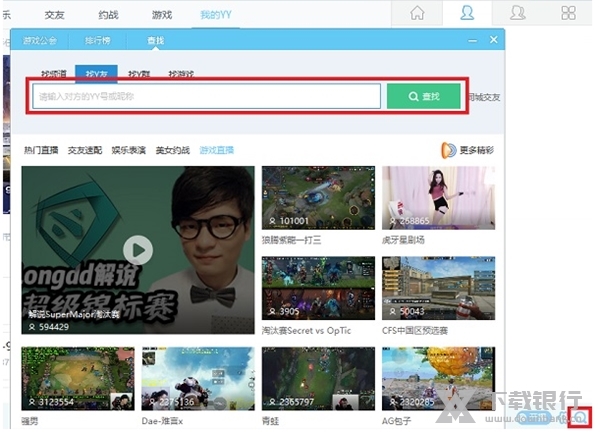Open the 虎牙星剧场 stream thumbnail
Screen dimensions: 600x432
coord(439,198)
